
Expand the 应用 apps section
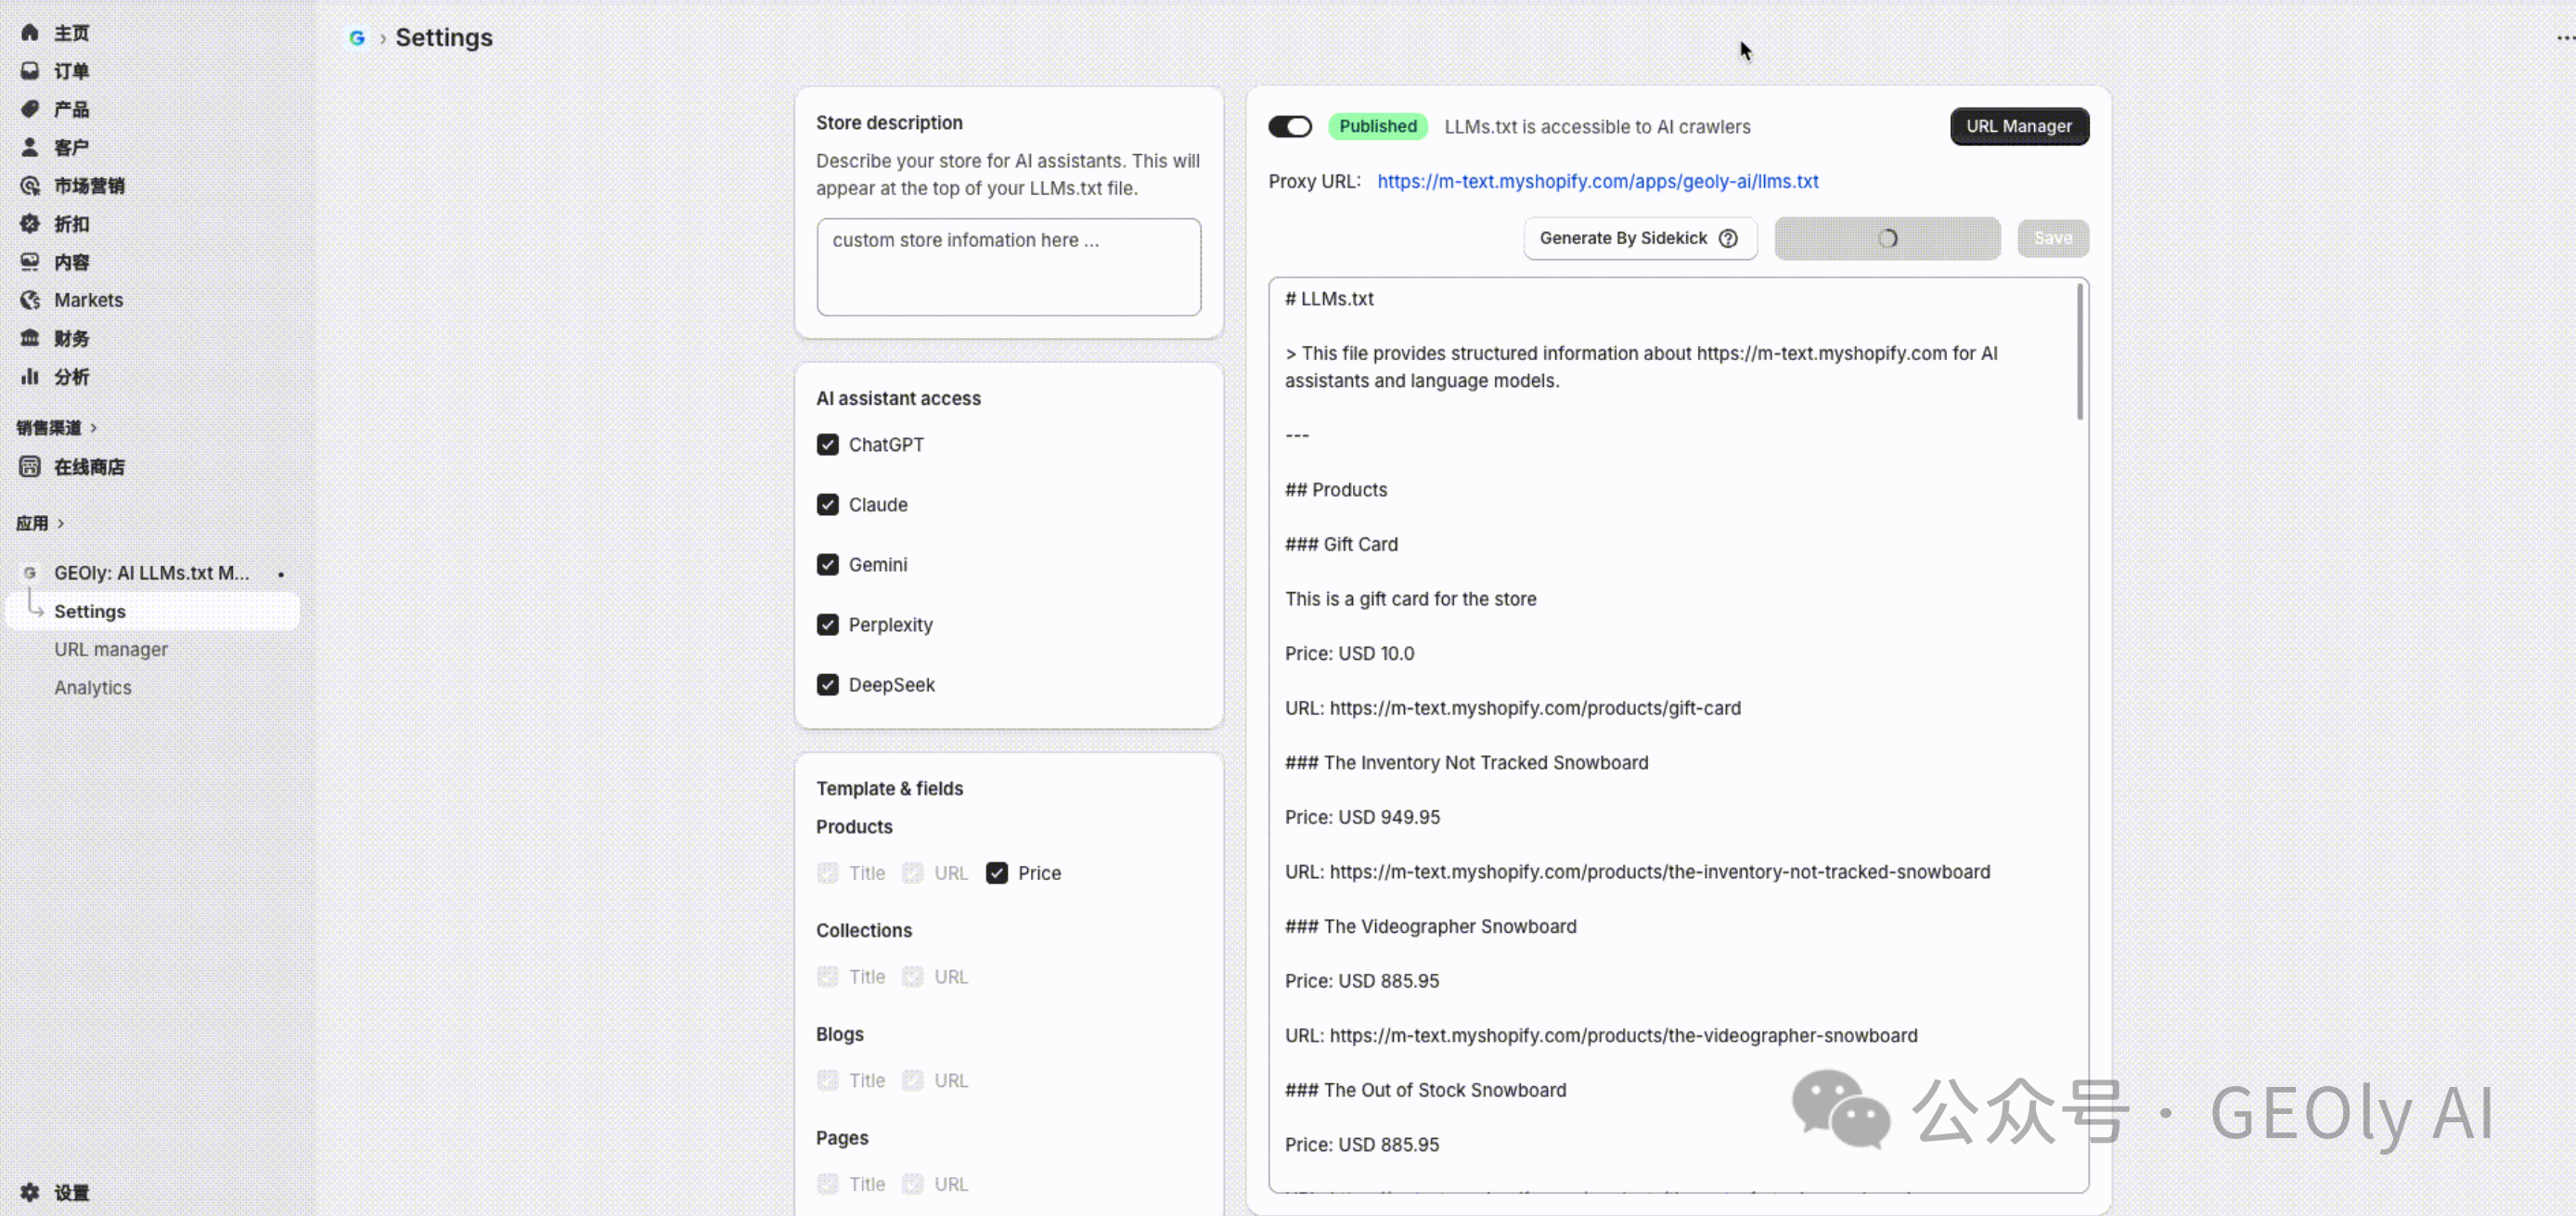[x=40, y=523]
